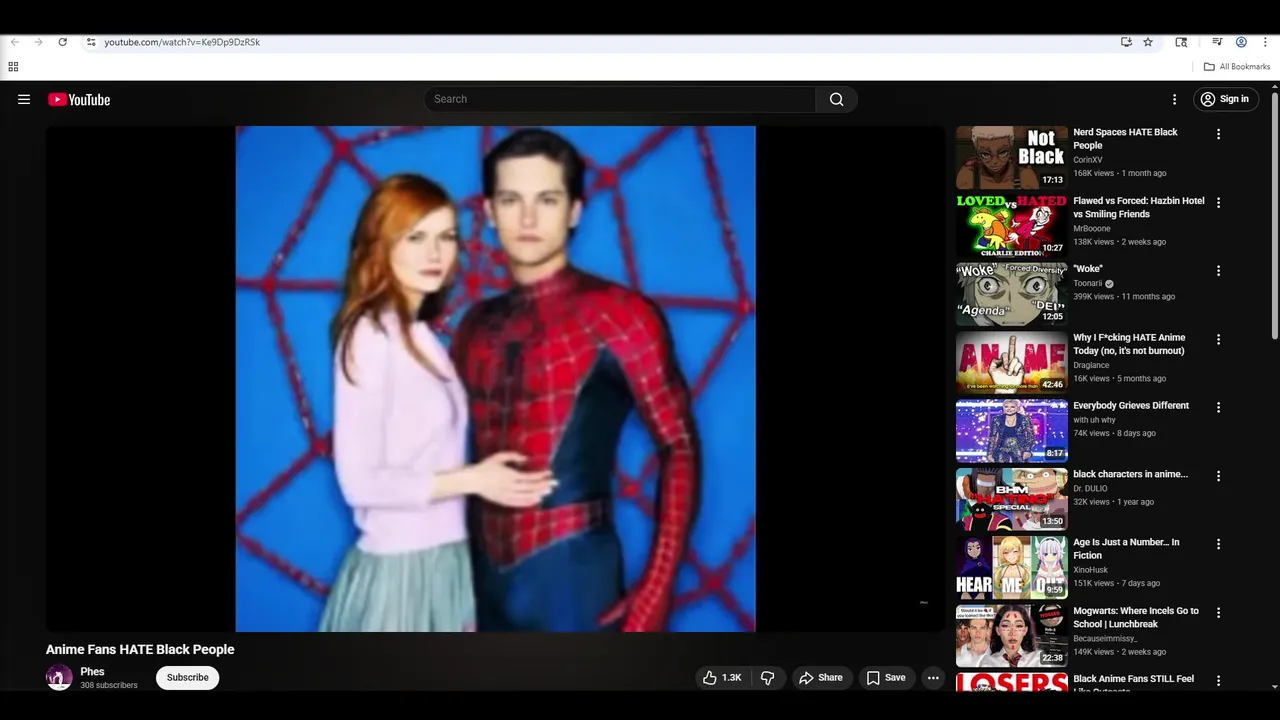The image size is (1280, 720).
Task: Open All Bookmarks folder
Action: [x=1237, y=67]
